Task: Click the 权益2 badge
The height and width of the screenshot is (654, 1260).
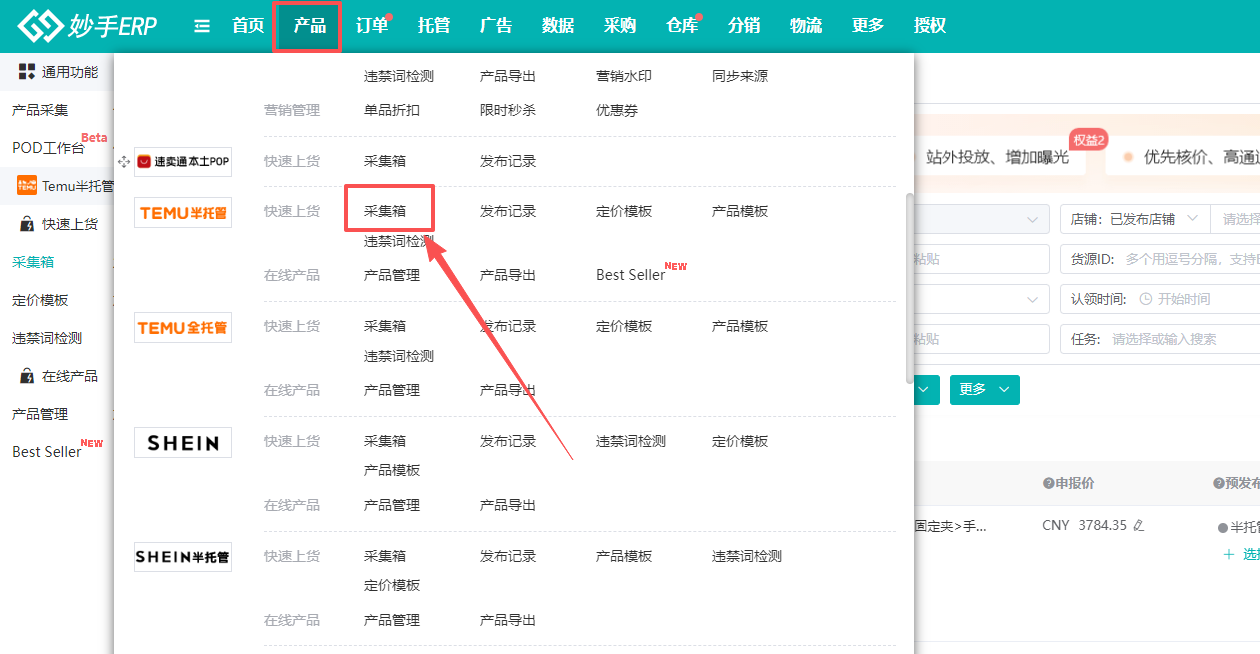Action: point(1088,140)
